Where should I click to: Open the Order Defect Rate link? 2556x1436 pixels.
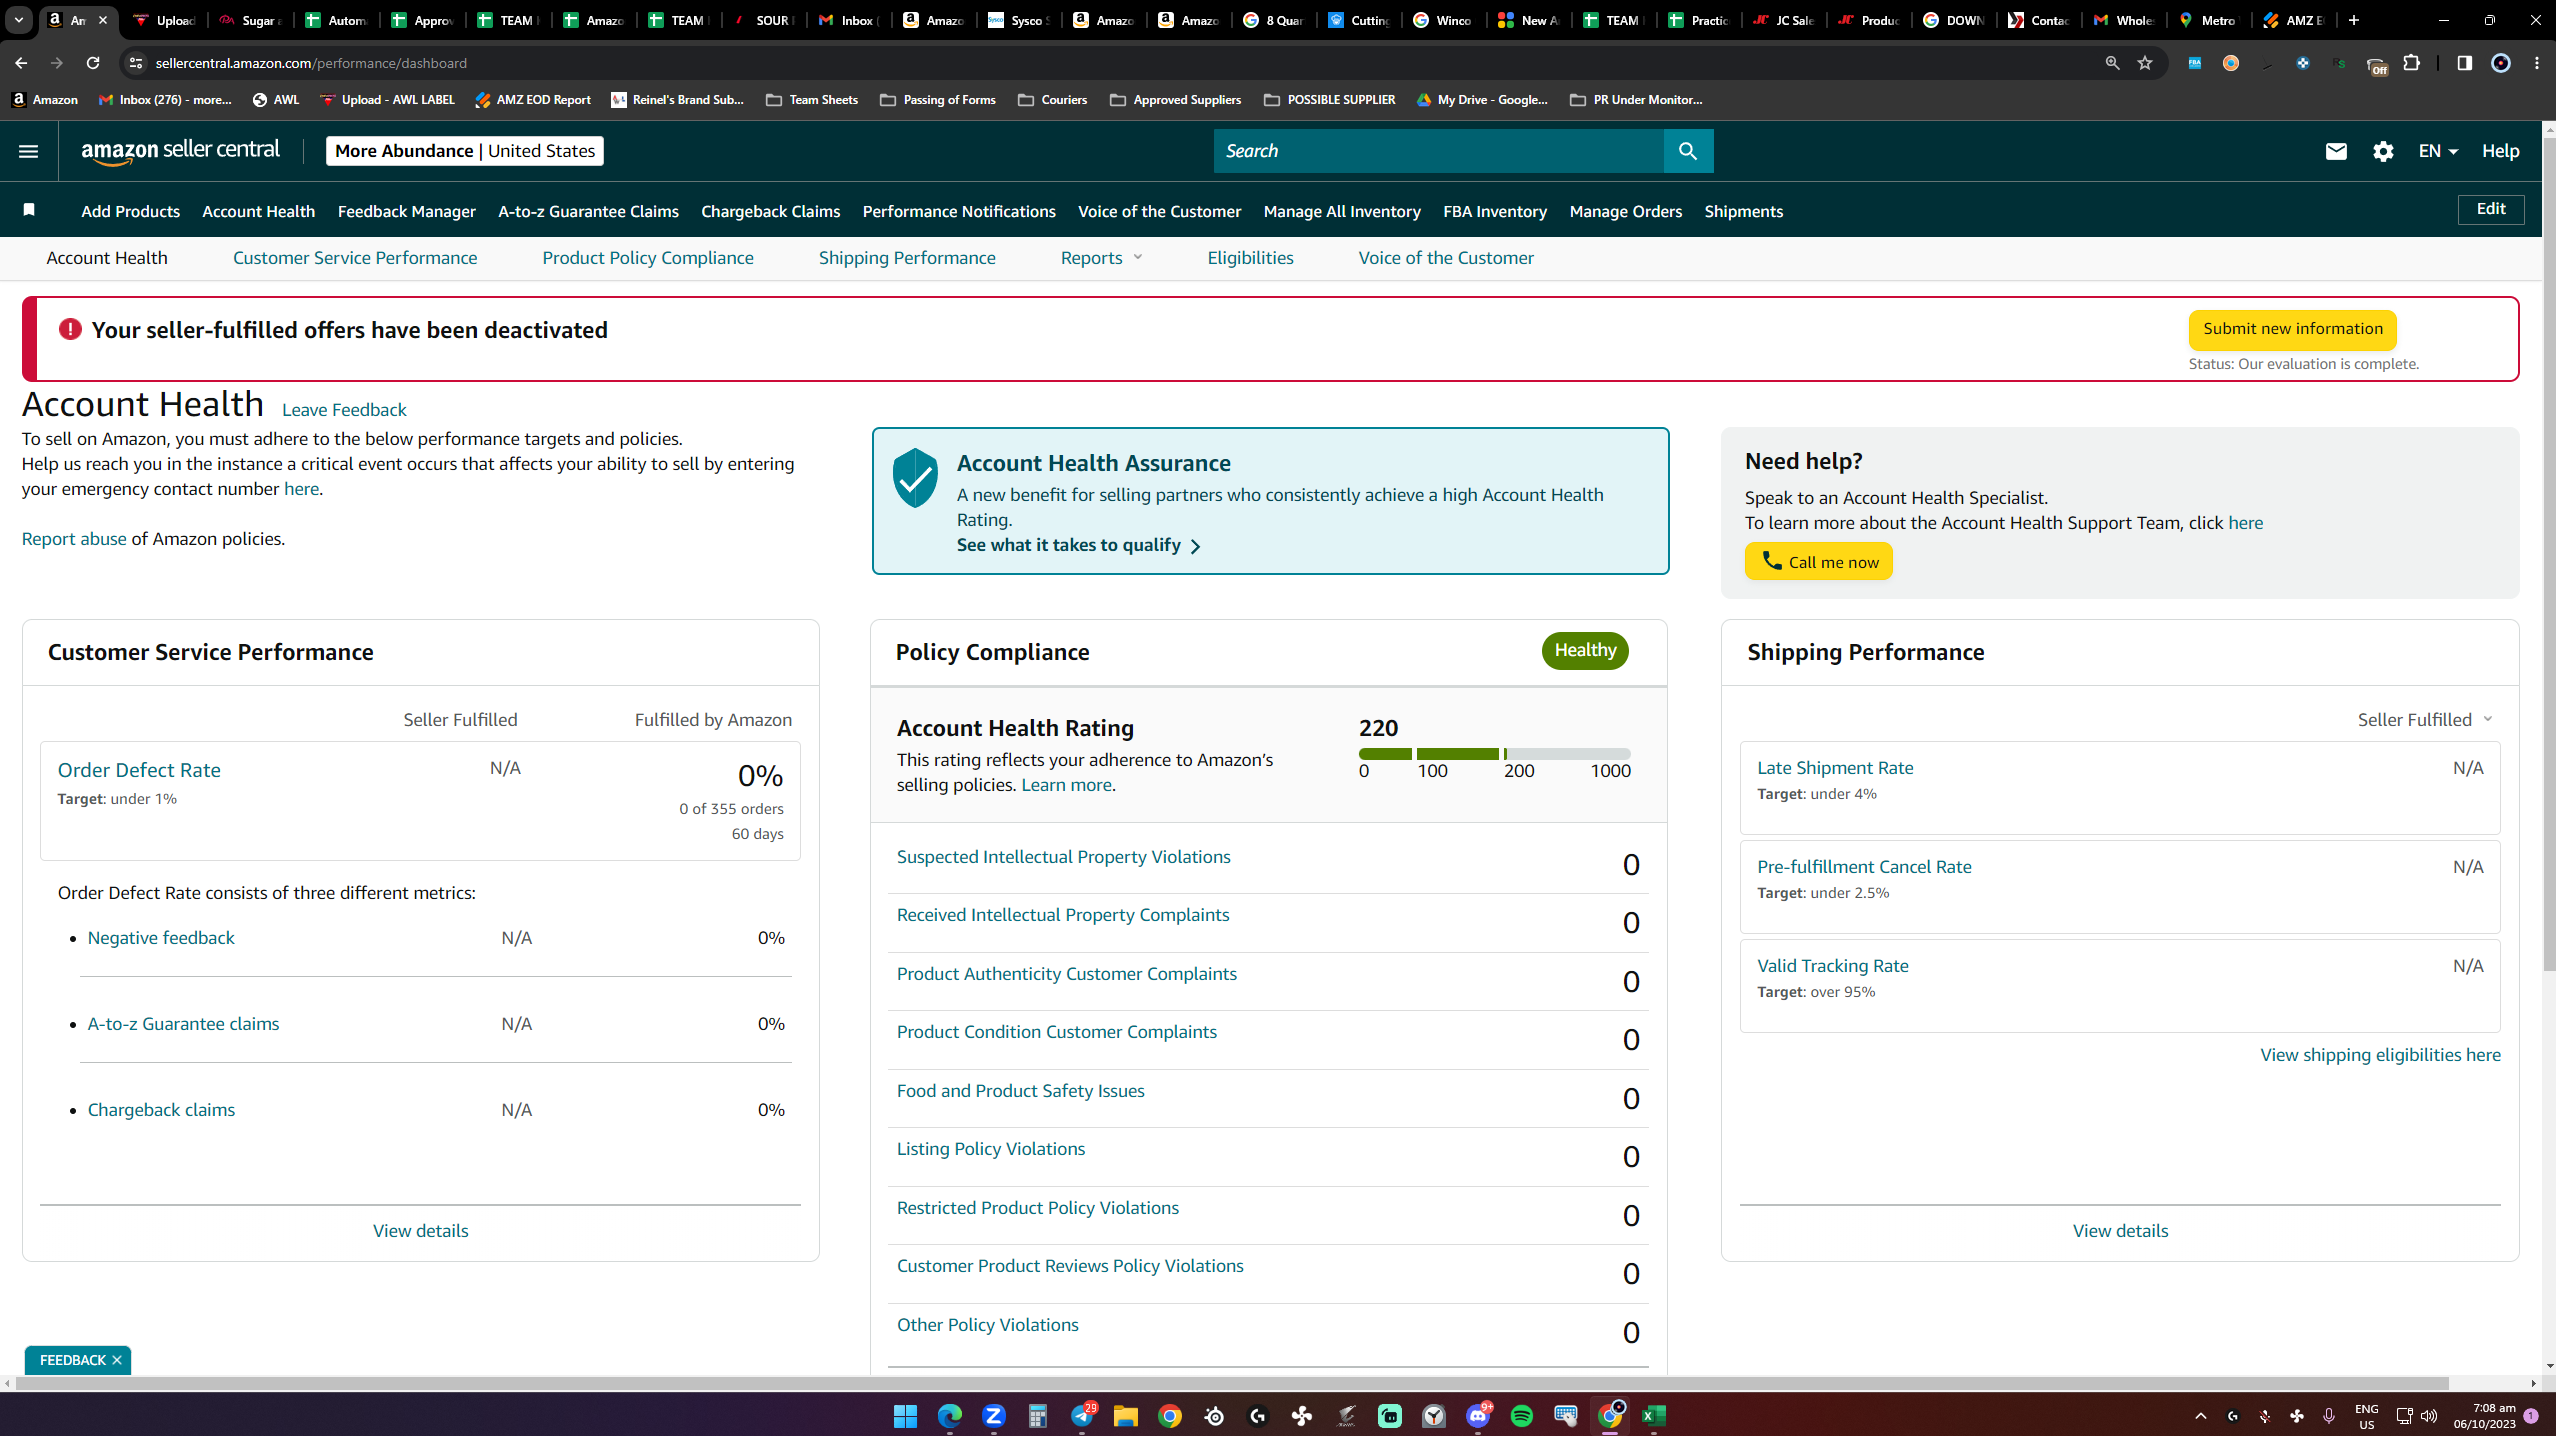click(139, 770)
